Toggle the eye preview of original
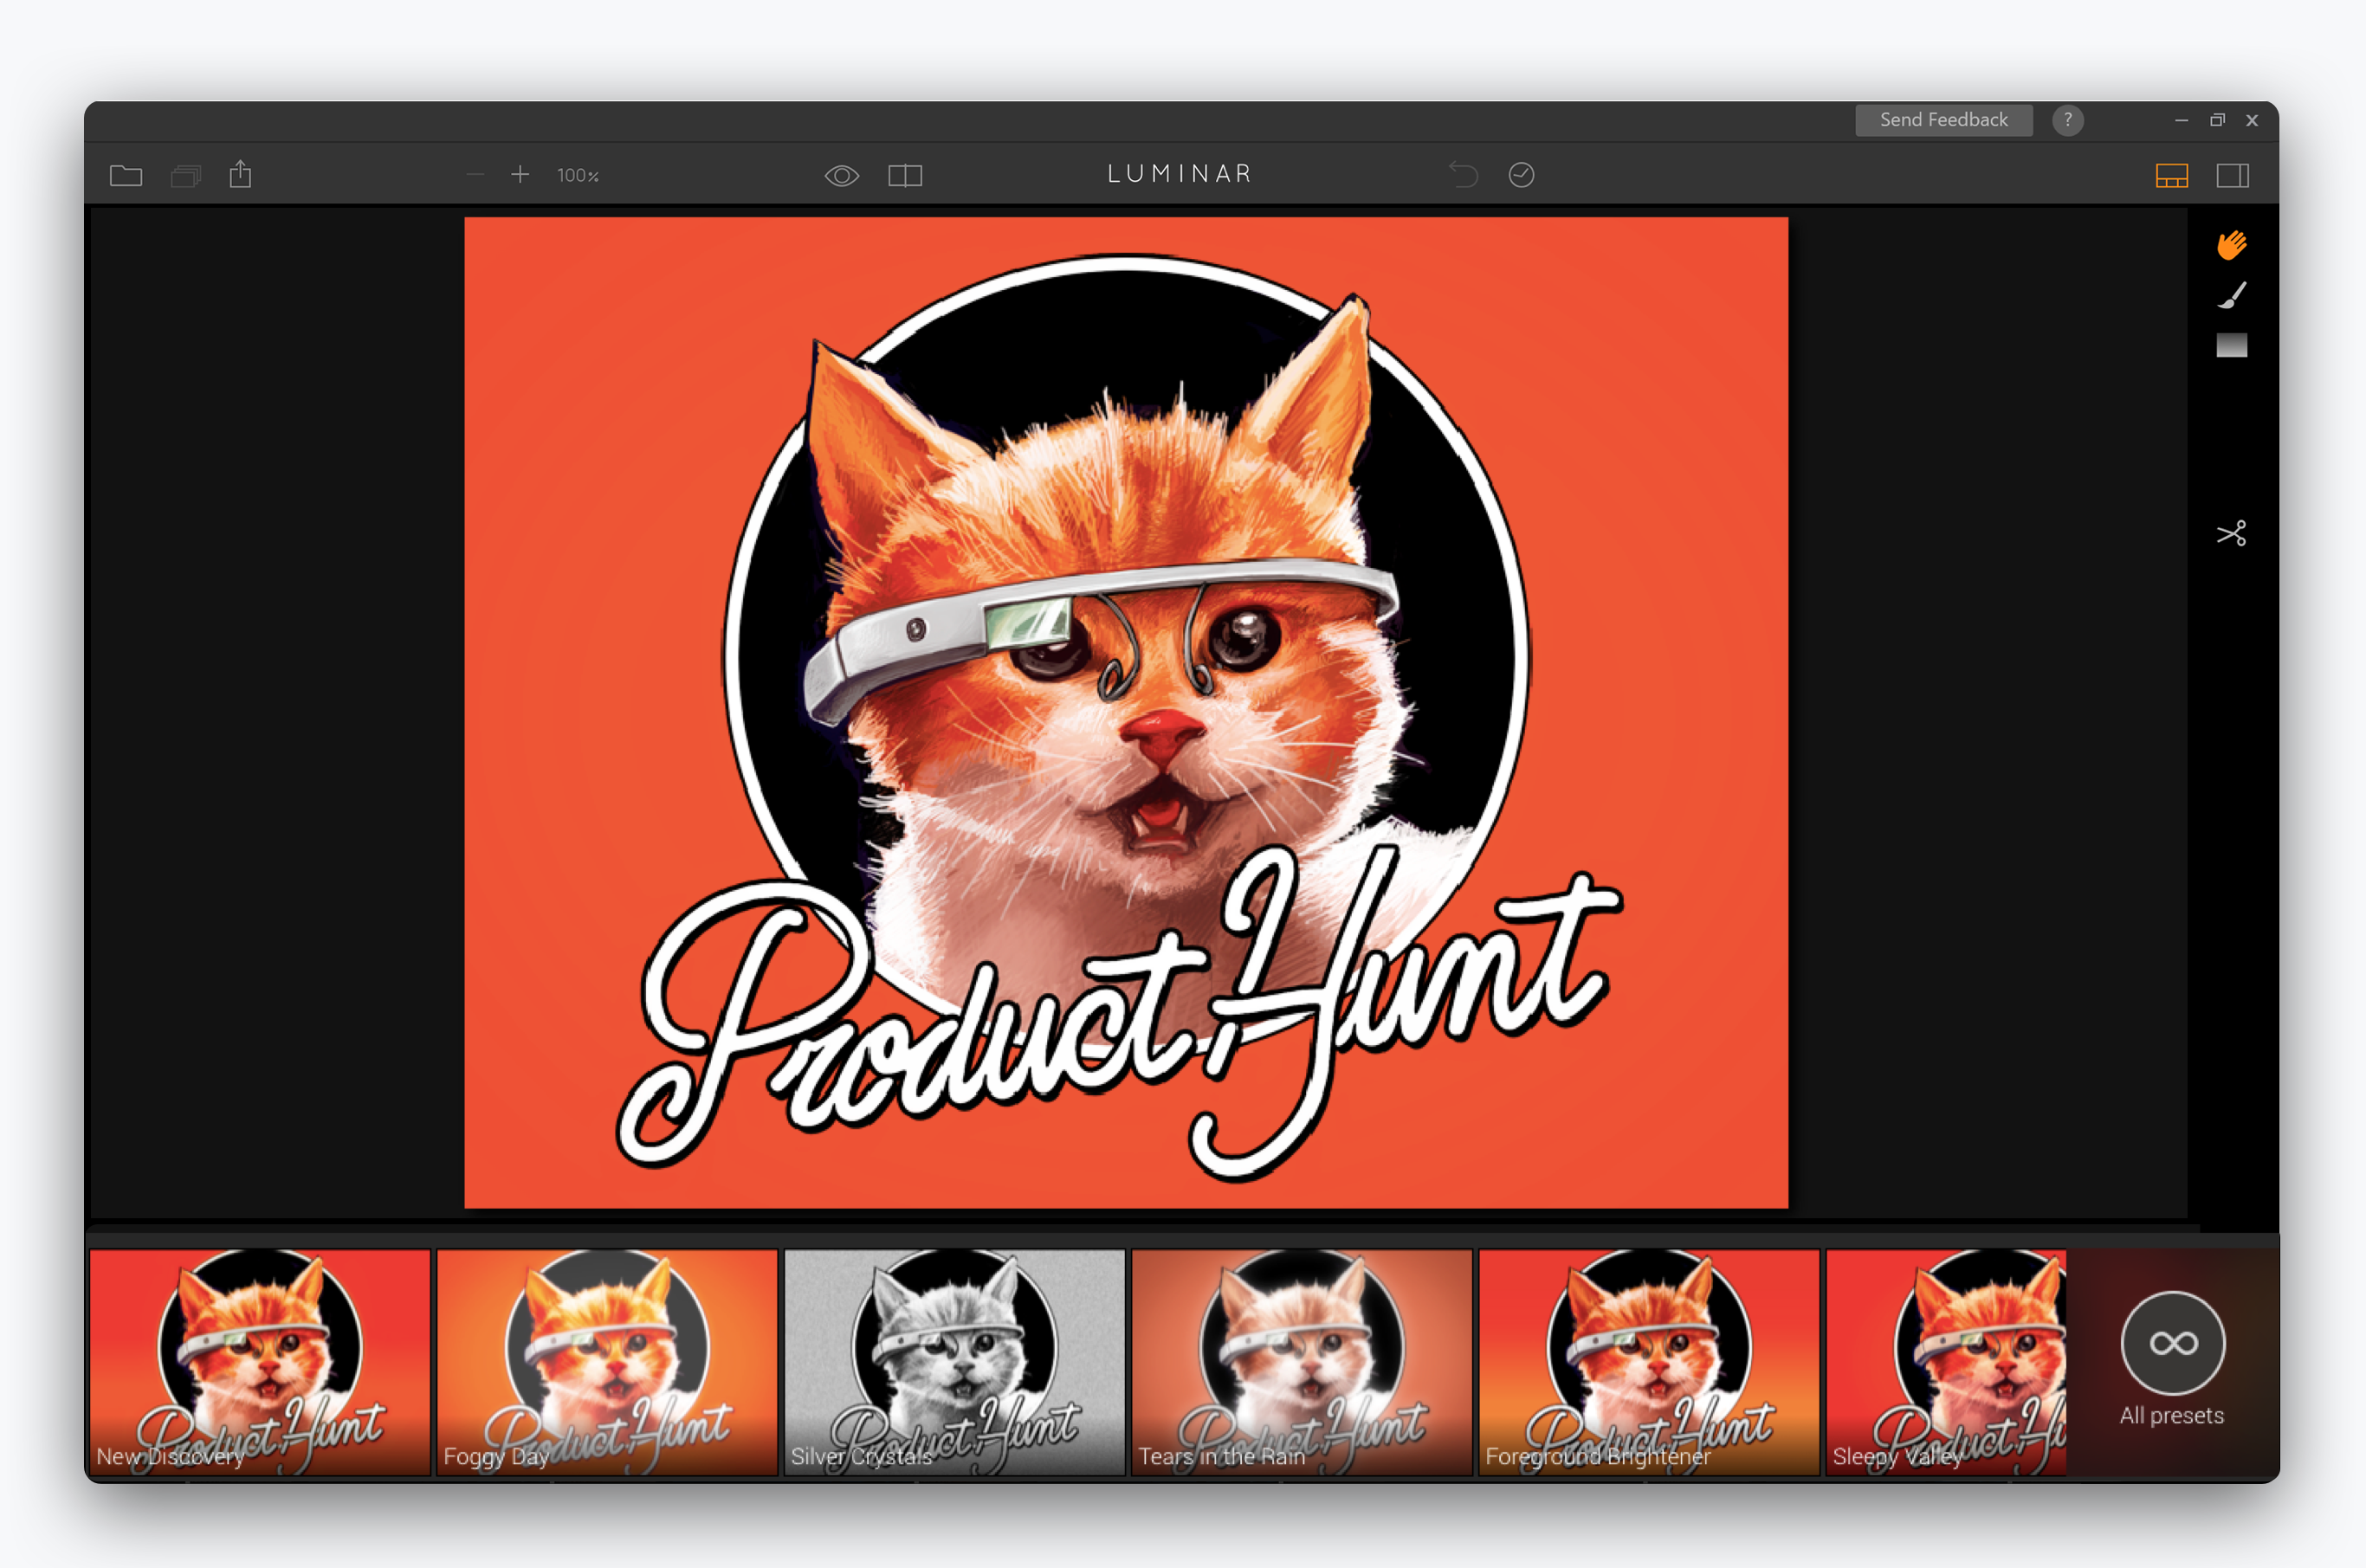The image size is (2366, 1568). pos(842,176)
